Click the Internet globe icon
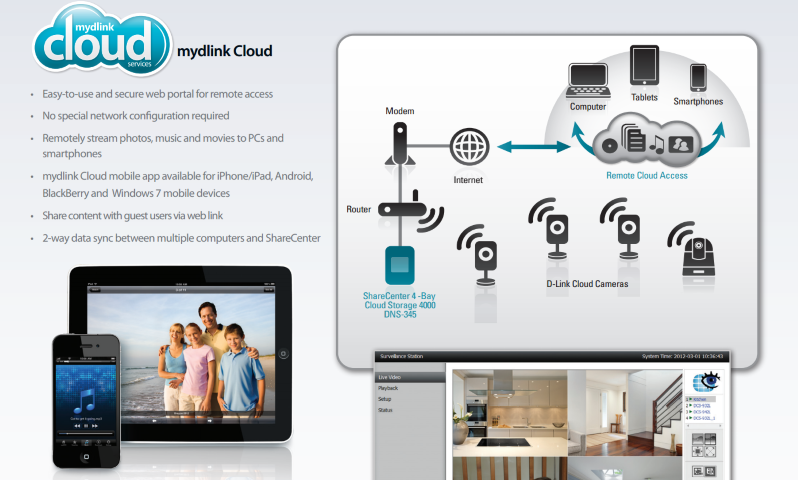798x480 pixels. pyautogui.click(x=469, y=147)
